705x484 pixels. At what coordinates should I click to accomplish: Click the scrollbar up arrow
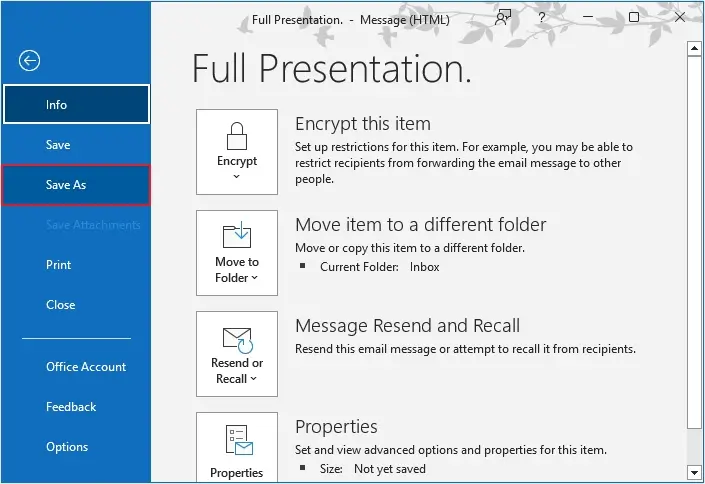click(x=694, y=47)
